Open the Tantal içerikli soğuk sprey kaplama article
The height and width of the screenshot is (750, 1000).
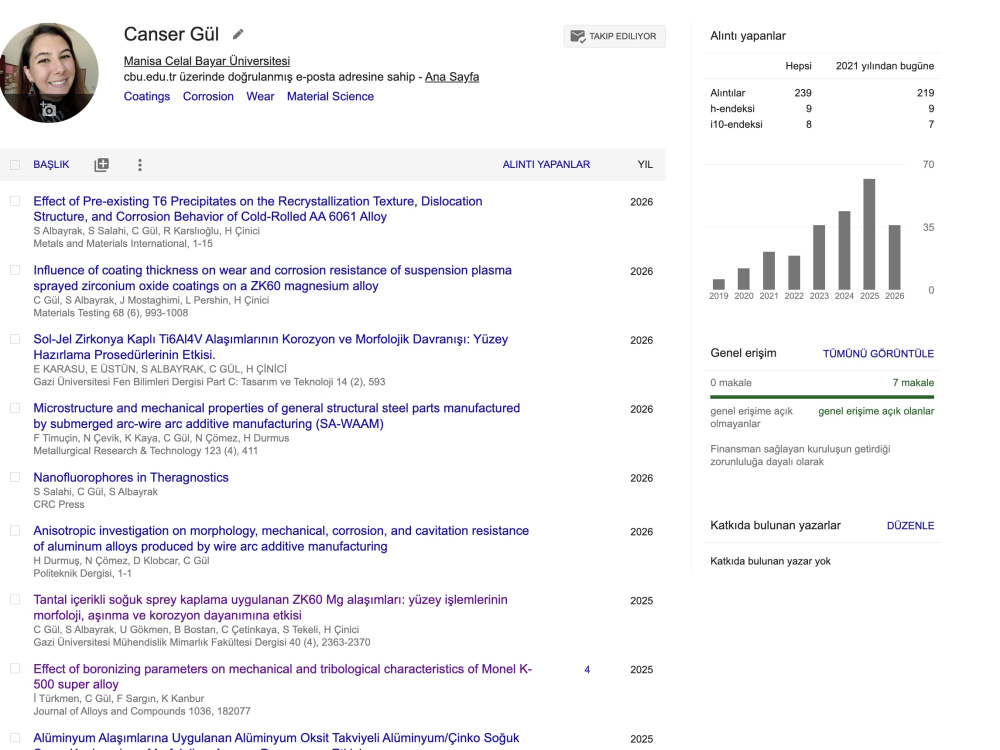270,607
